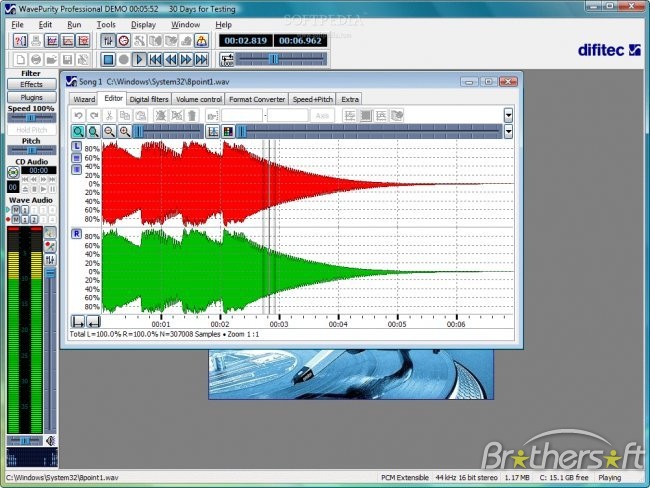Click the speaker icon at sidebar bottom

(x=51, y=441)
